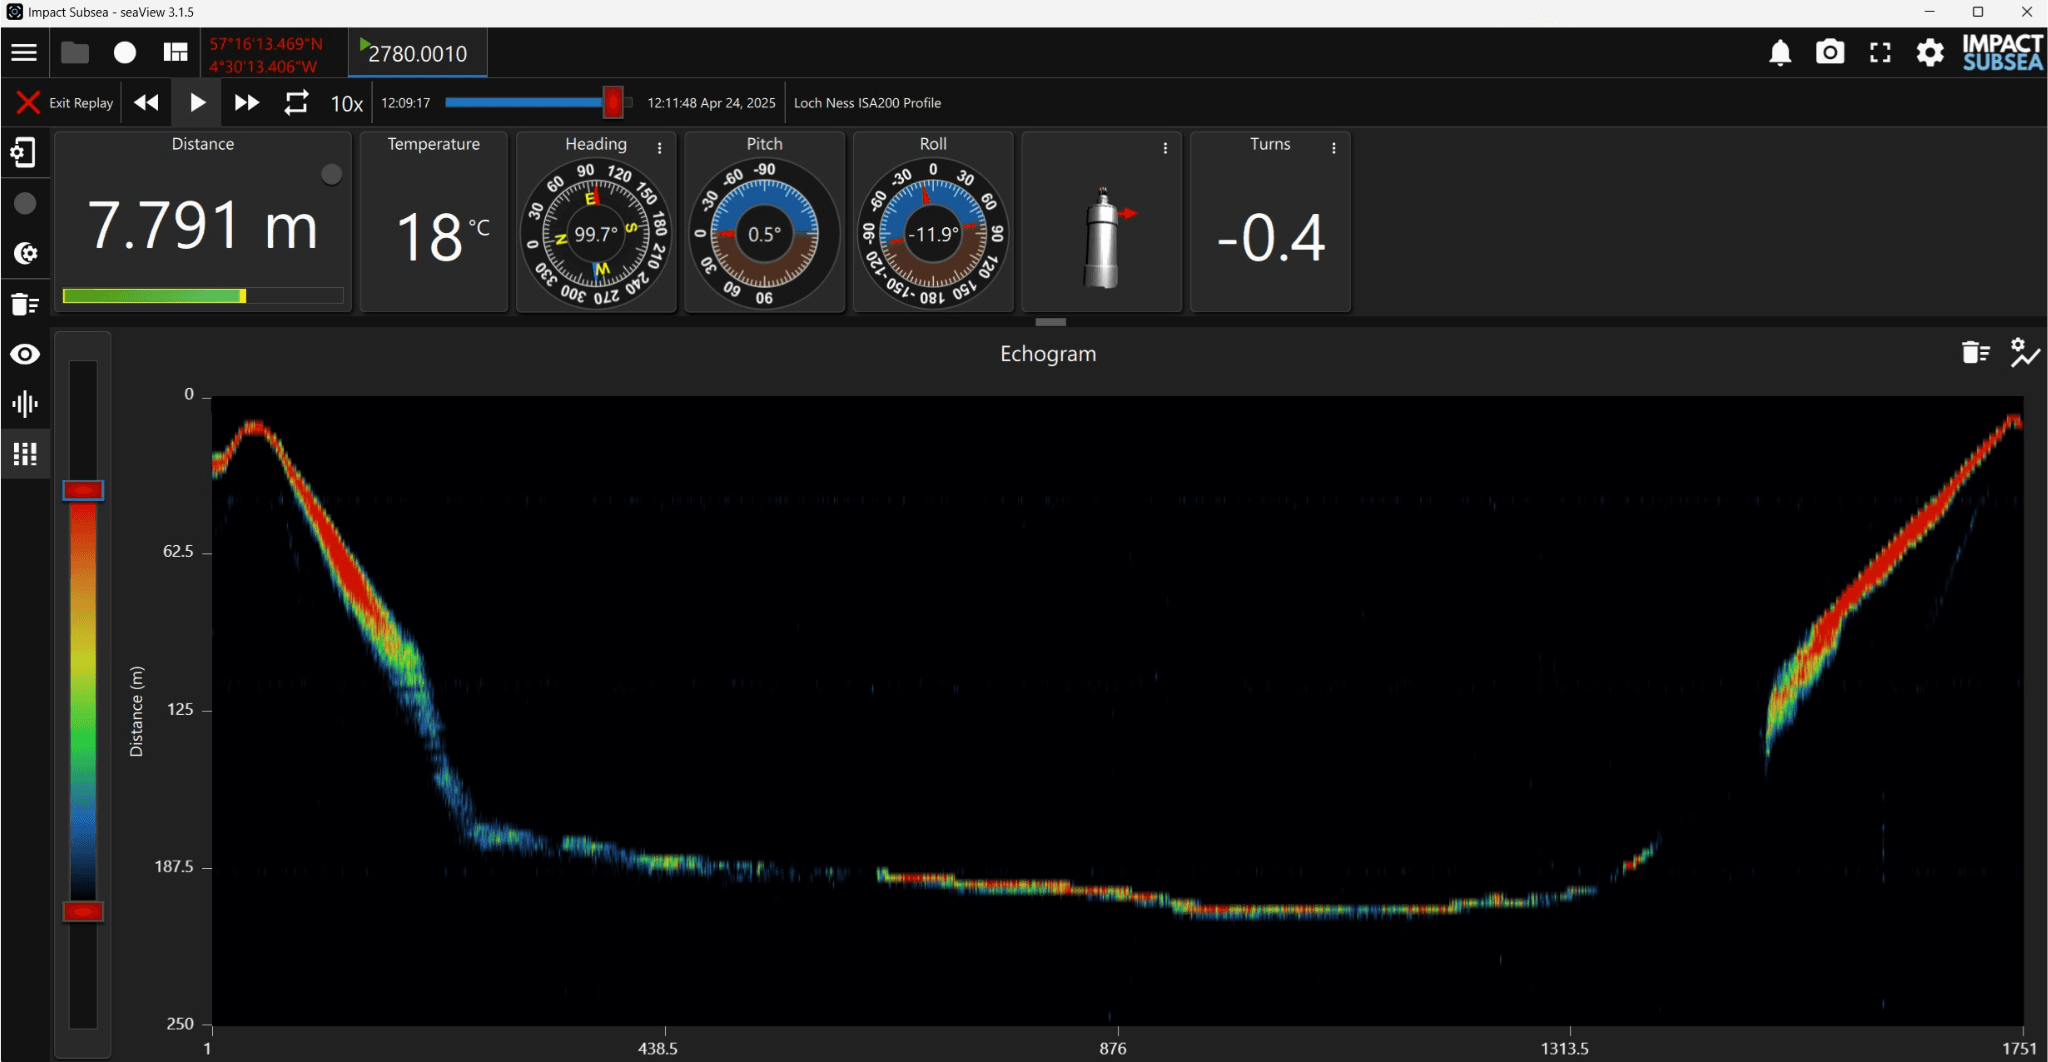Open Heading widget options menu

660,148
